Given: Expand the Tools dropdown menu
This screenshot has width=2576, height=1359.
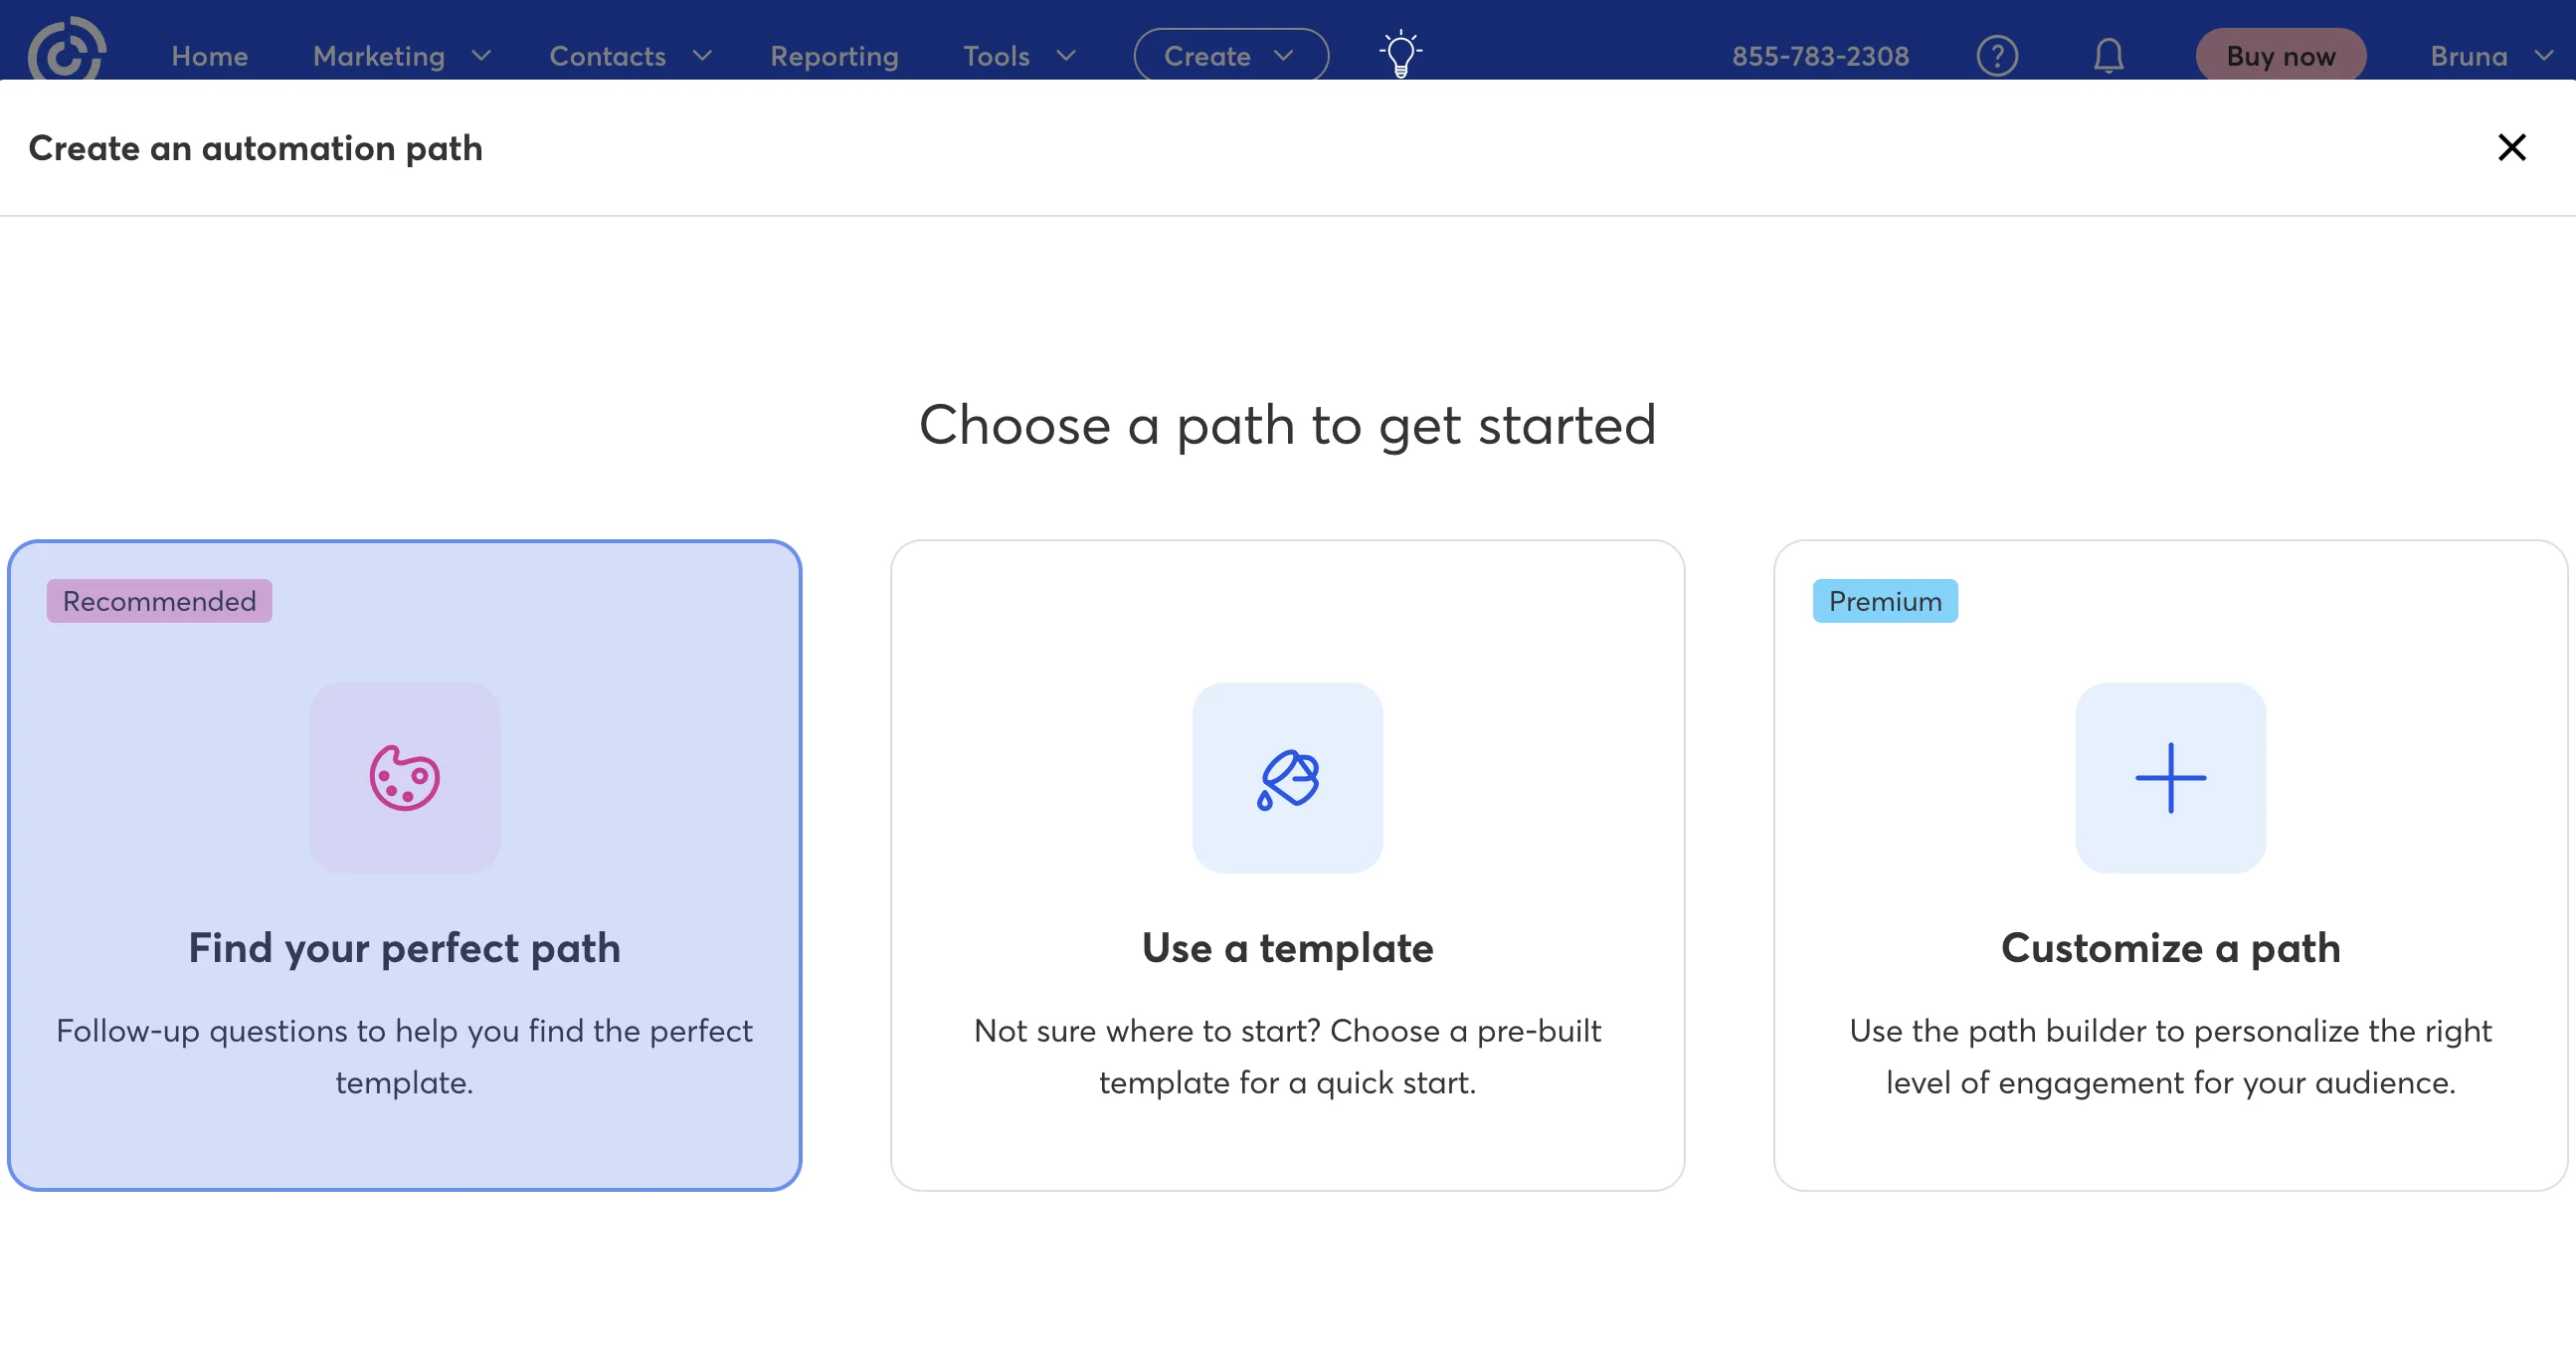Looking at the screenshot, I should (x=1018, y=56).
